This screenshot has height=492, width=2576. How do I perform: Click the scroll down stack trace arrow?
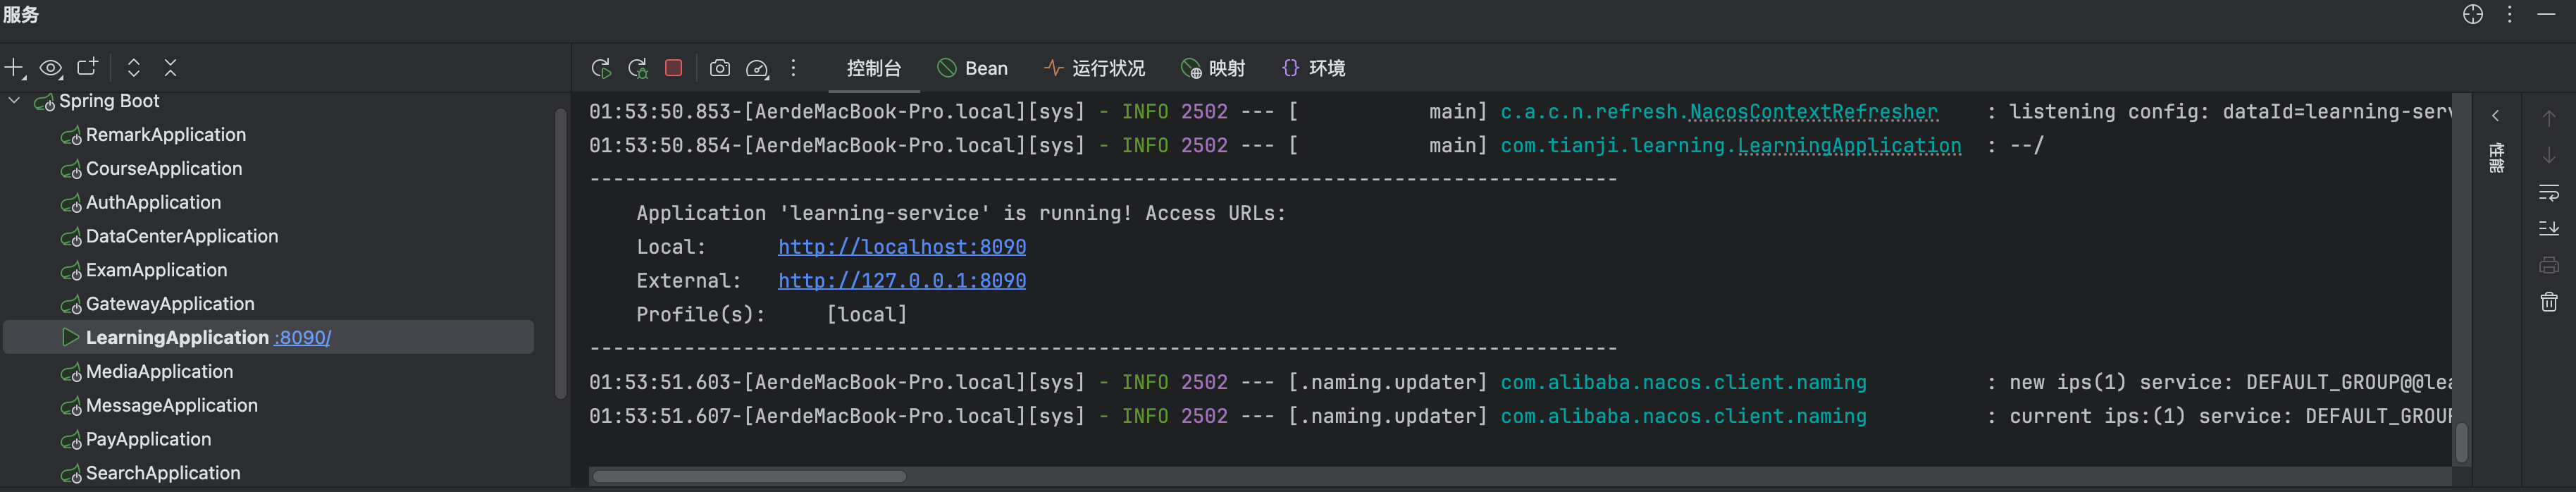2549,155
